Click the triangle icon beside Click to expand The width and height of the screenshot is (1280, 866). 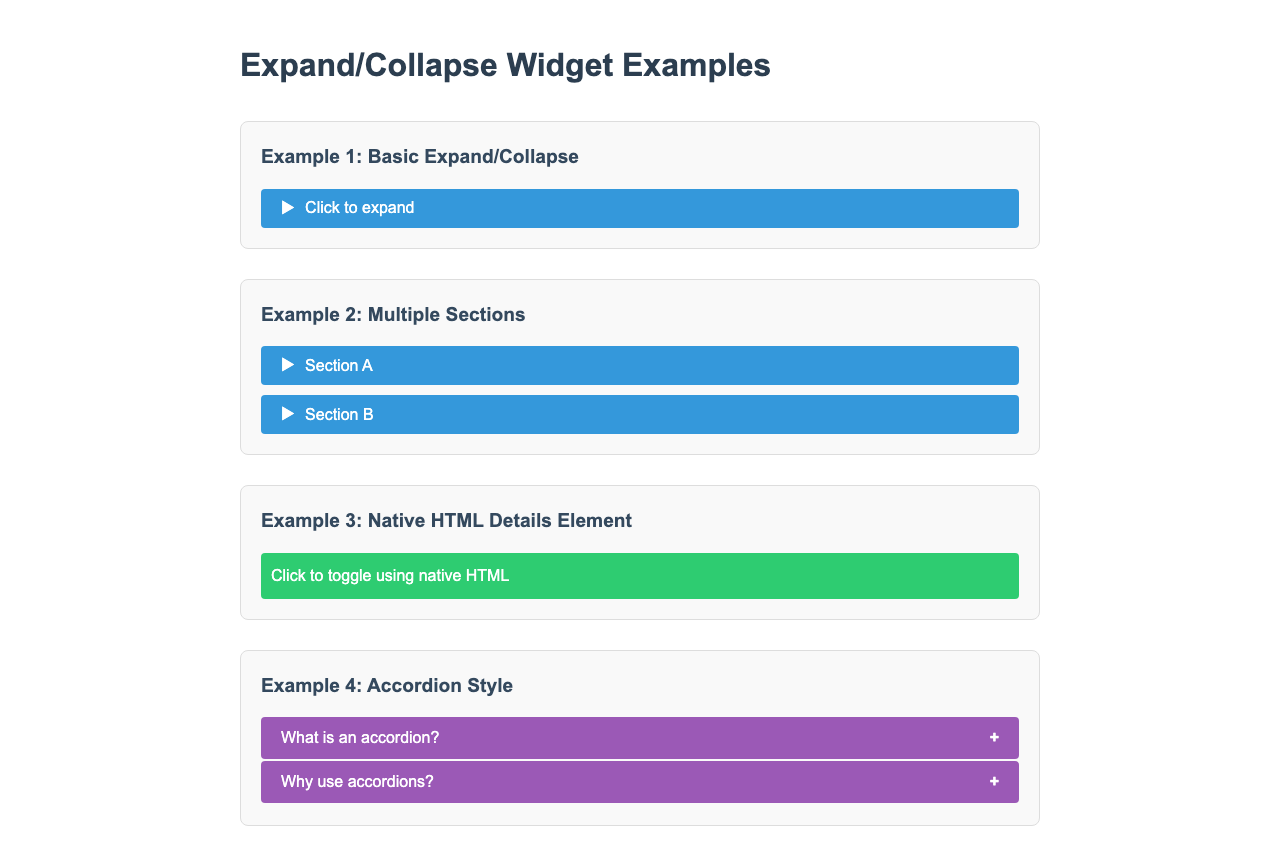point(288,208)
